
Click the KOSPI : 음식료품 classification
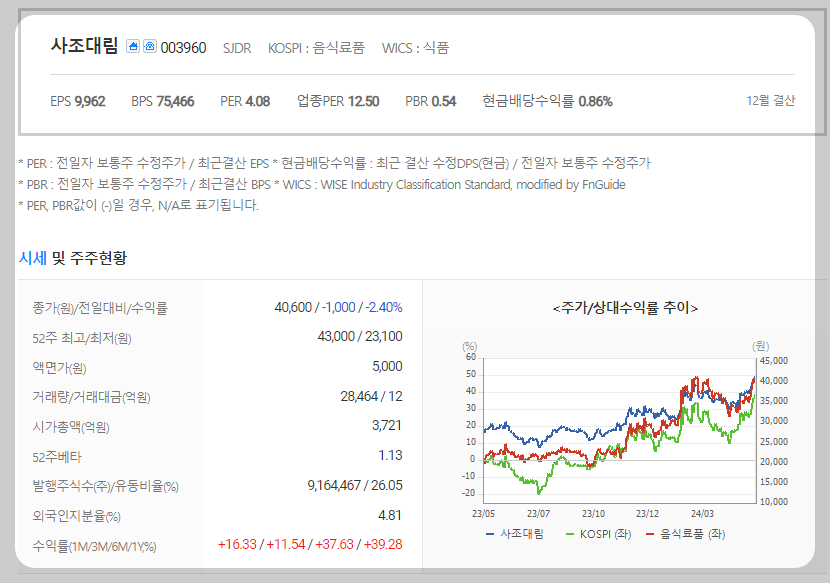tap(316, 48)
